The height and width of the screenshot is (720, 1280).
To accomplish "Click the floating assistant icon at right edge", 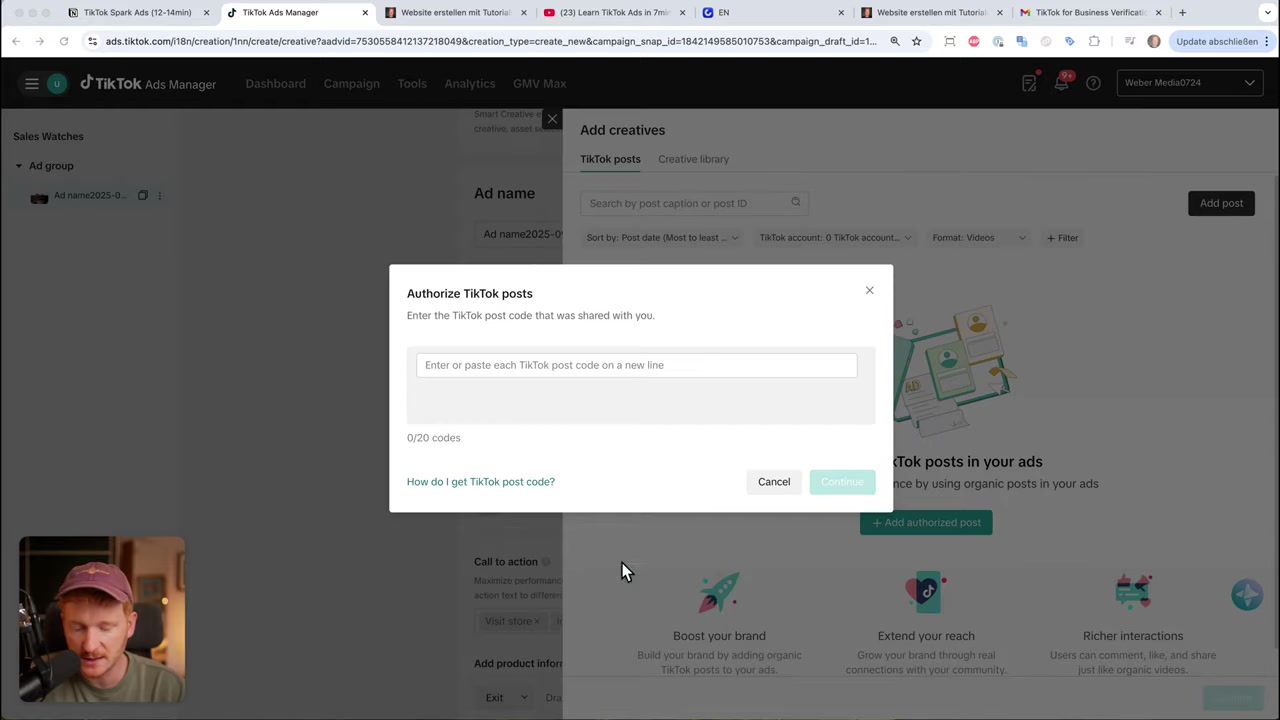I will tap(1247, 594).
